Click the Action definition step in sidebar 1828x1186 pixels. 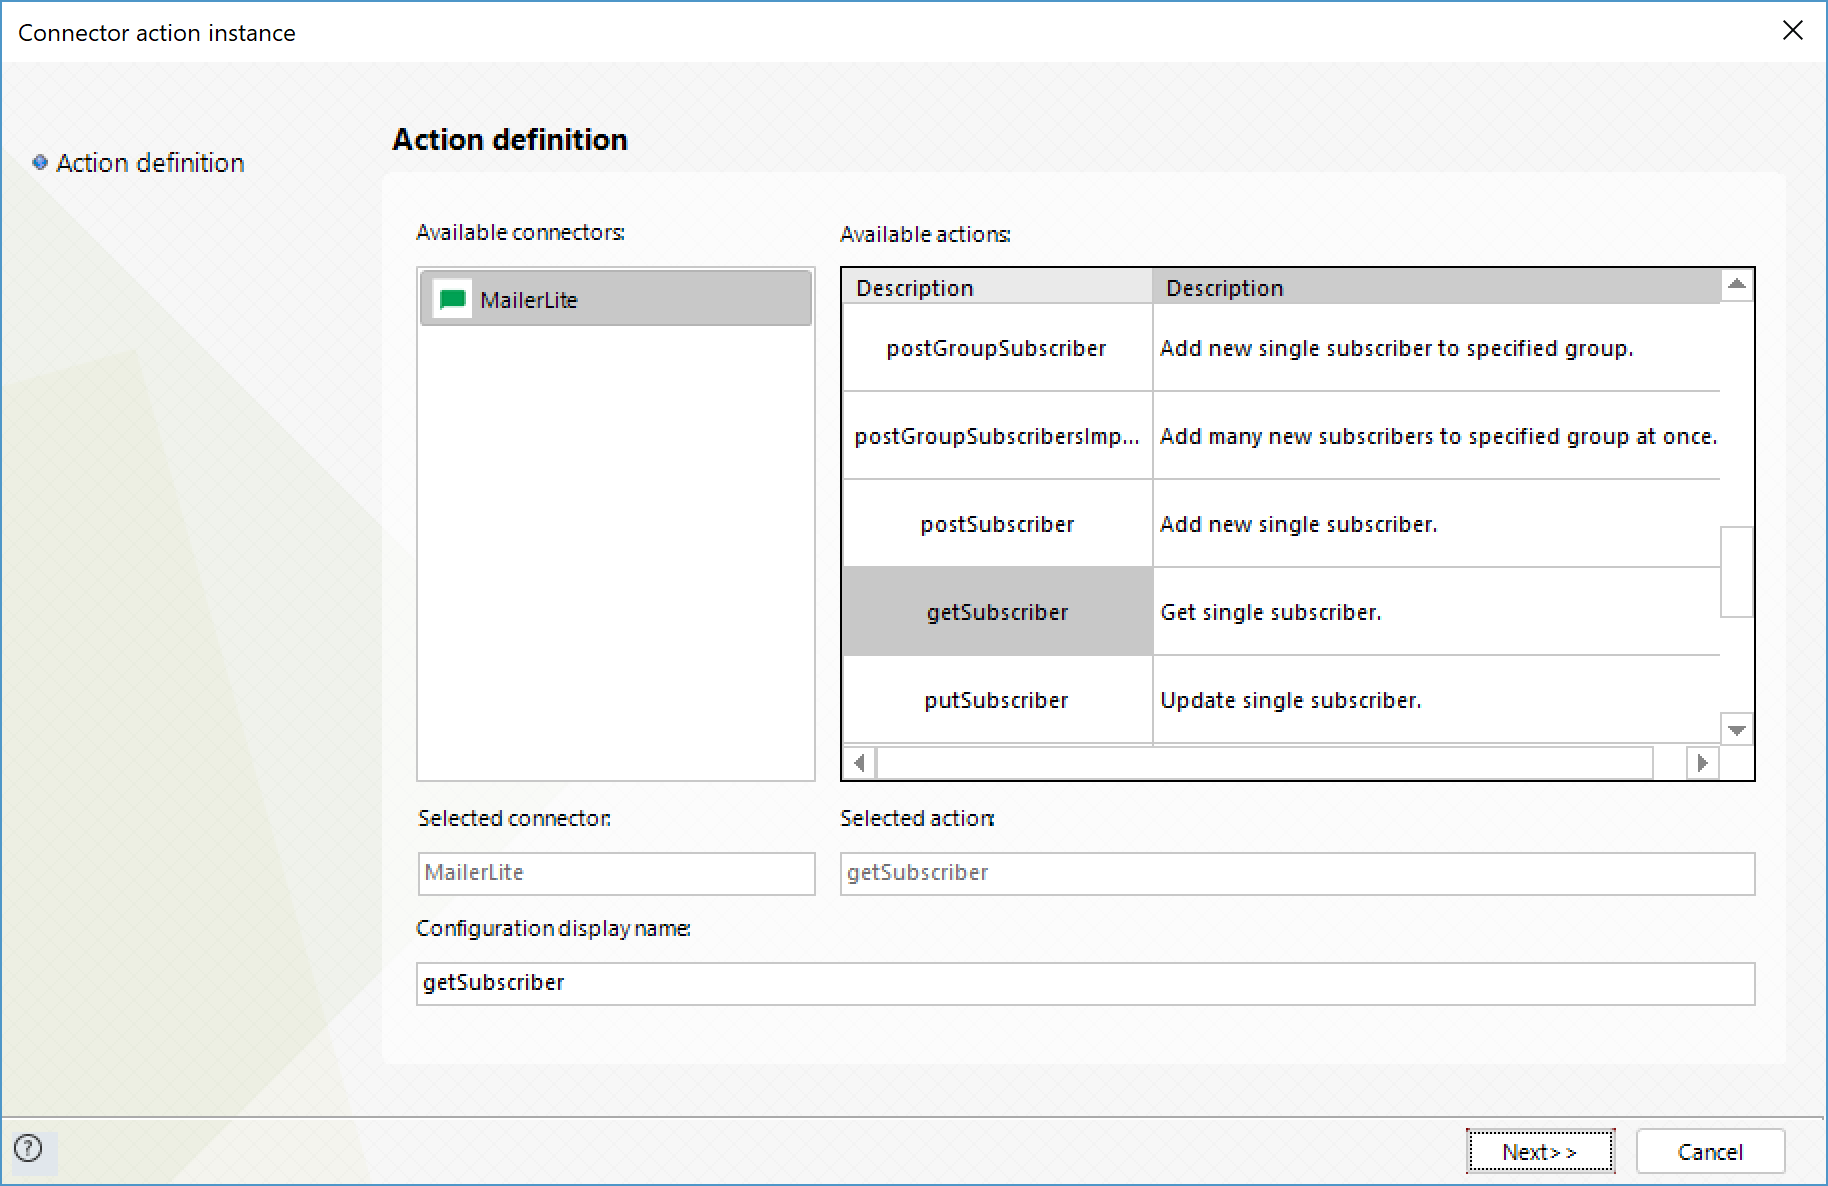coord(150,163)
